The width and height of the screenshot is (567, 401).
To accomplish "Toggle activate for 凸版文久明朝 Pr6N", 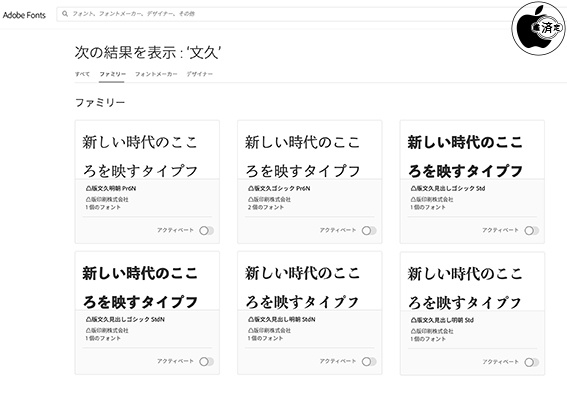I will 206,230.
